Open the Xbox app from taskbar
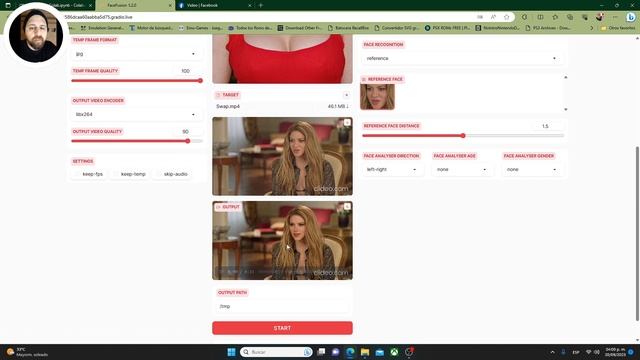The width and height of the screenshot is (640, 360). click(x=394, y=352)
